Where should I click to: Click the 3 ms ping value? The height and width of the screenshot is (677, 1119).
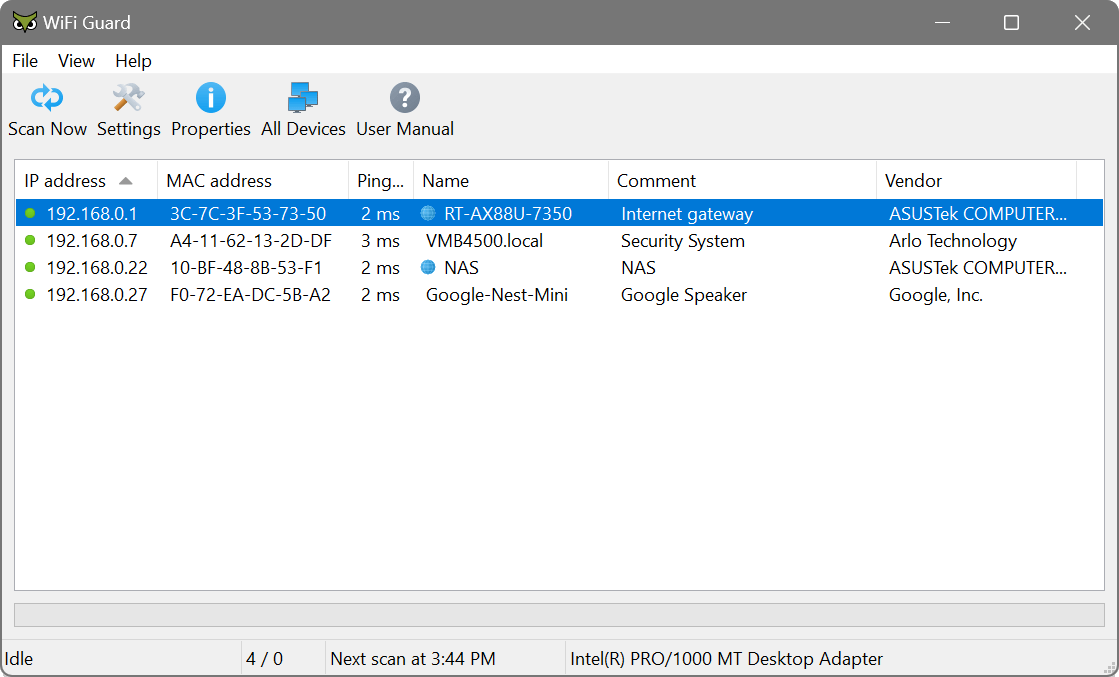[x=380, y=241]
